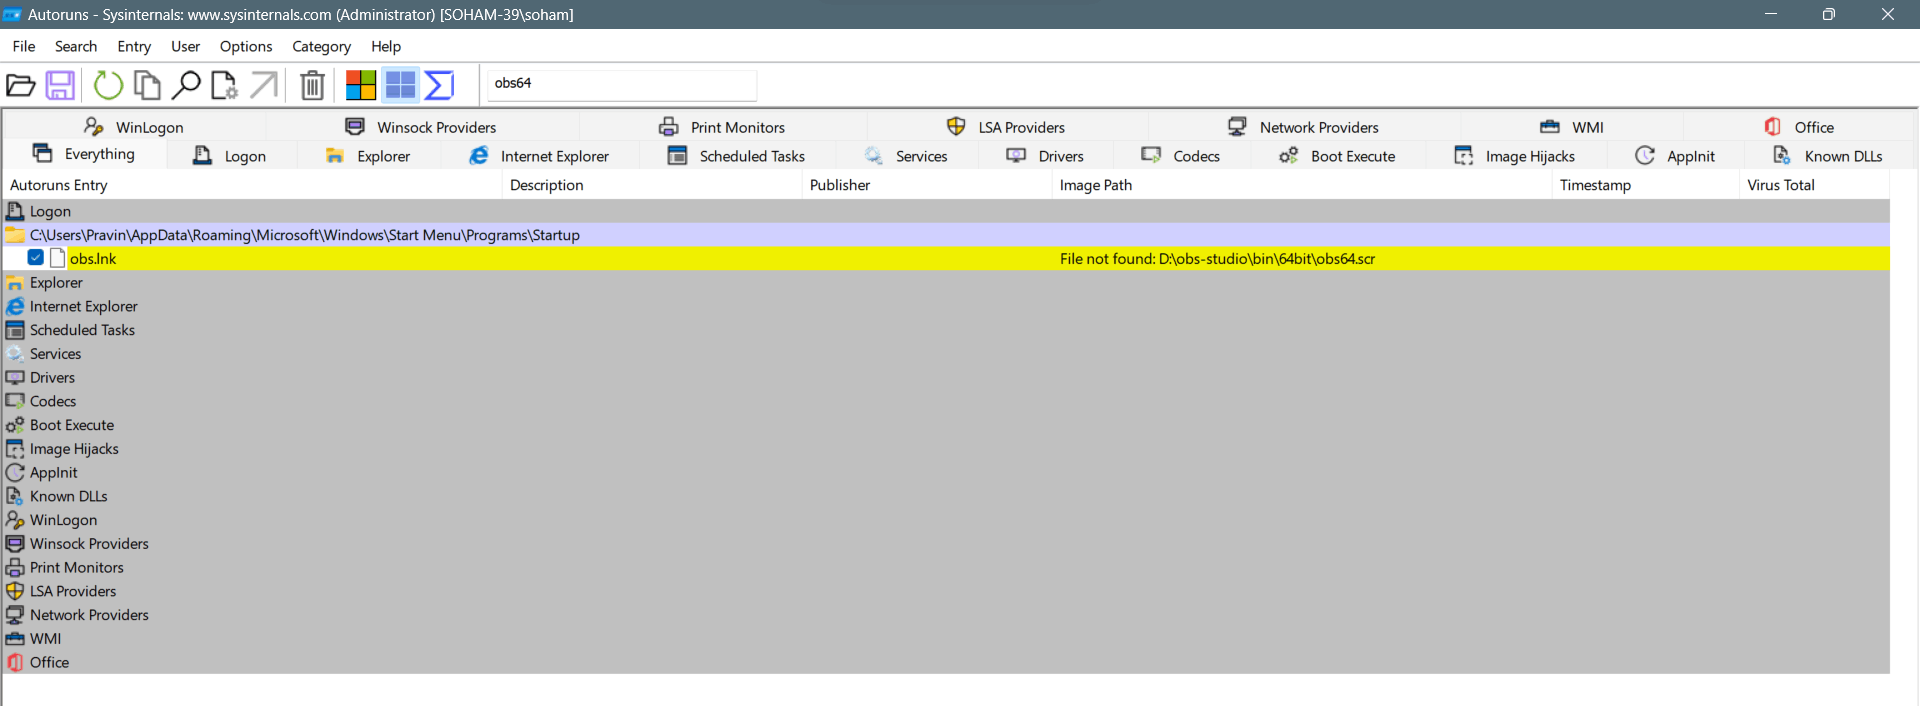This screenshot has height=706, width=1920.
Task: Click the Copy toolbar icon
Action: point(147,85)
